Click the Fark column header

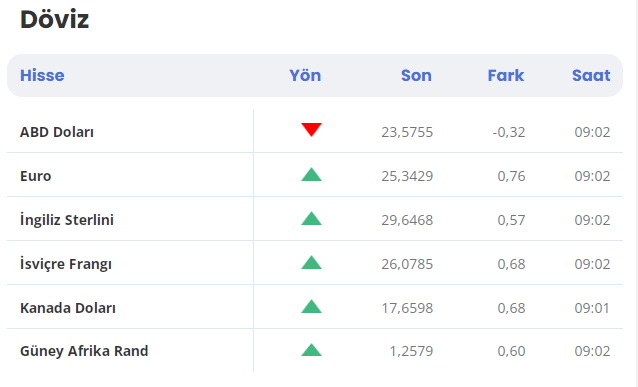[x=506, y=75]
